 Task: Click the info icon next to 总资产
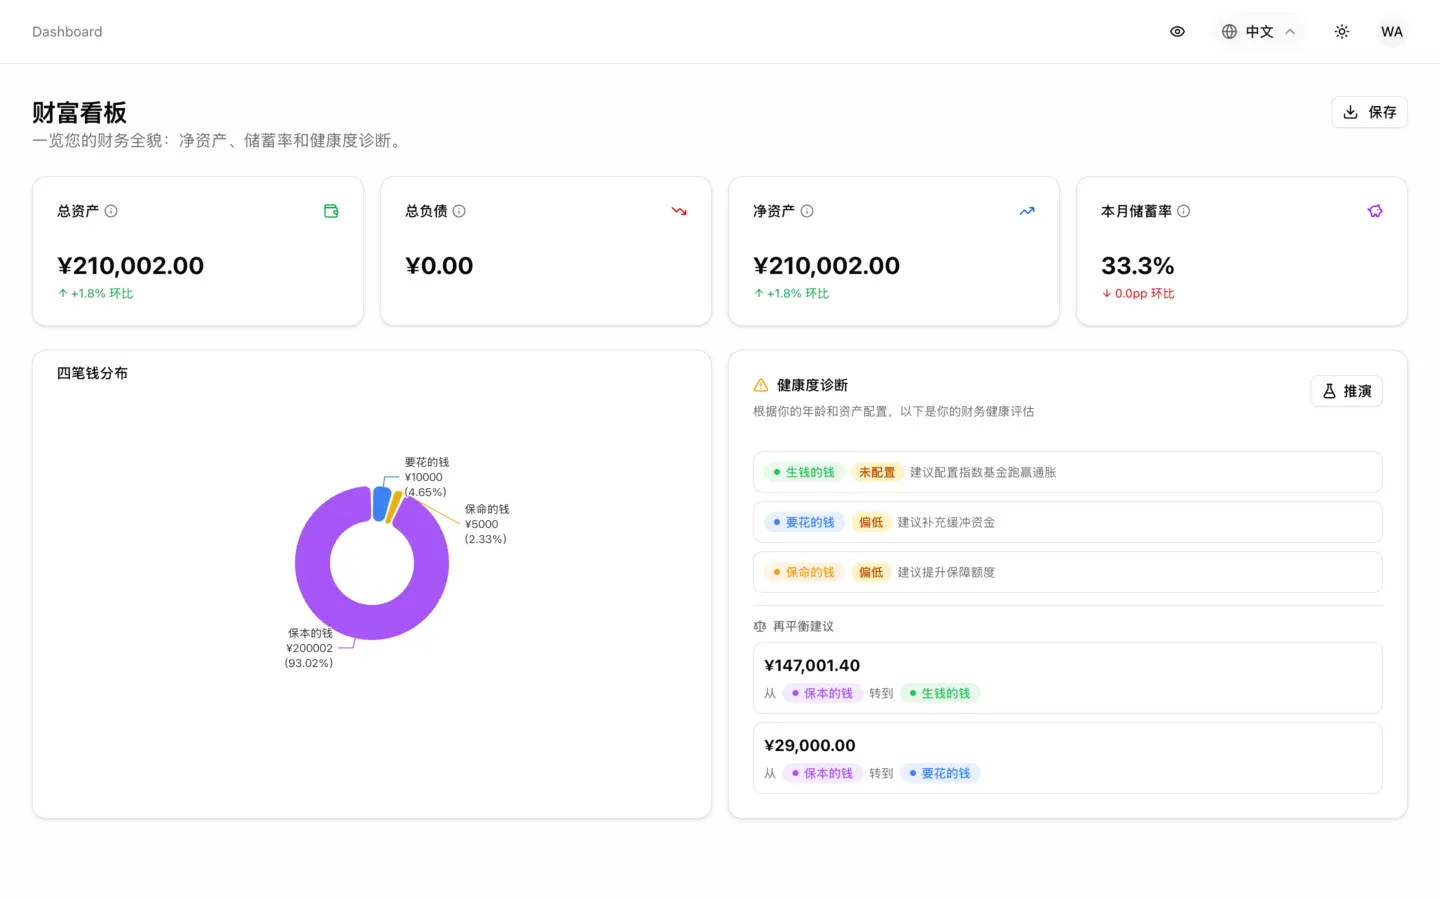tap(111, 211)
